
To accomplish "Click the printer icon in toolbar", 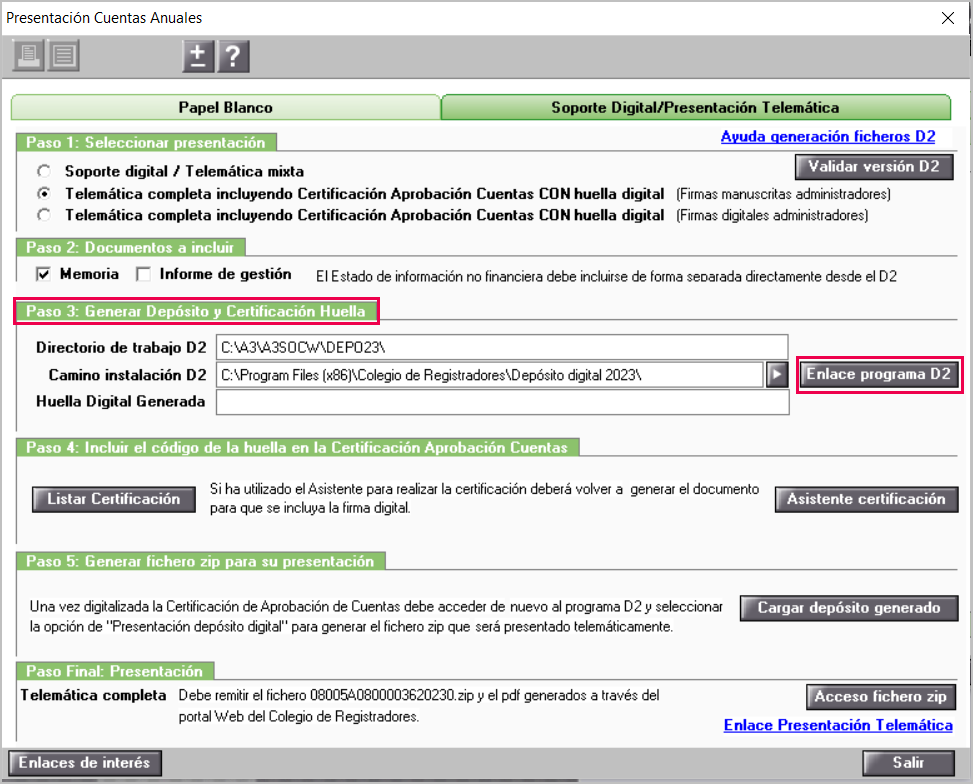I will pos(28,56).
